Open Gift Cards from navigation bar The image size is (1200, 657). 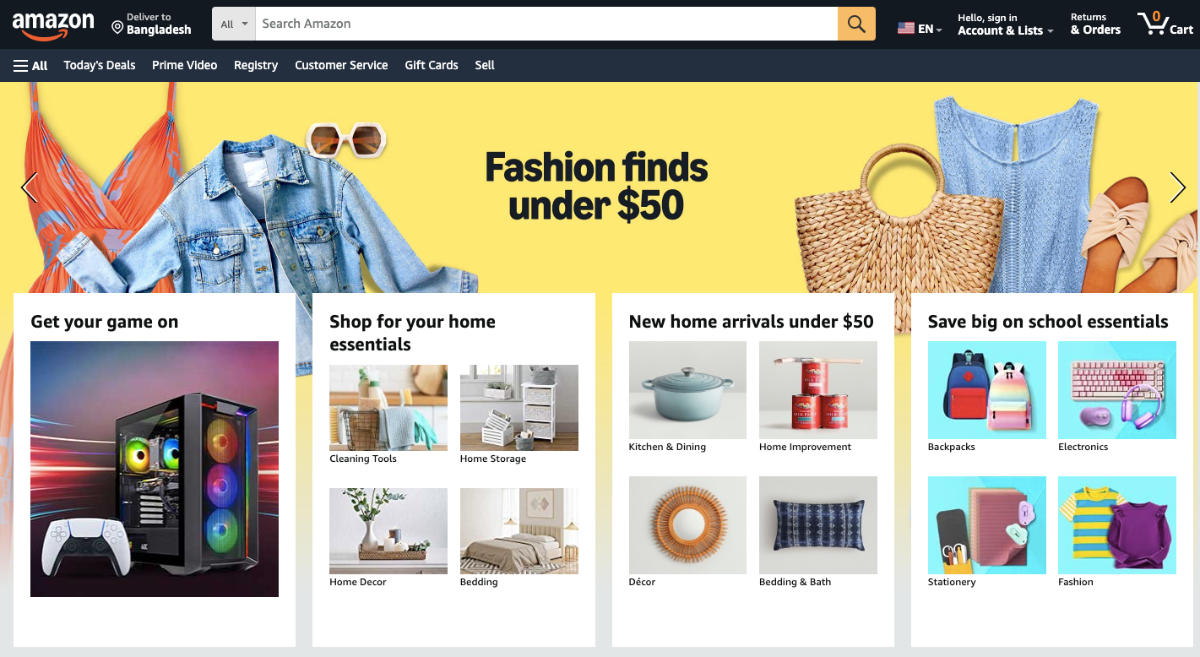(x=431, y=65)
